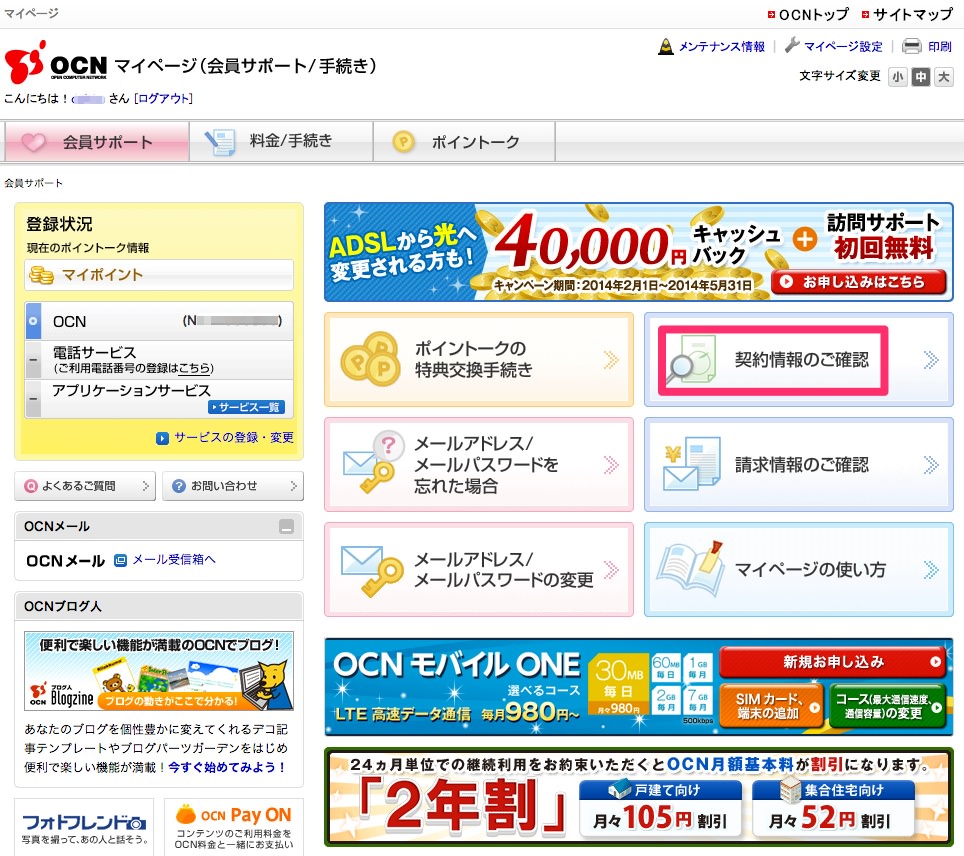Click the yen invoice icon for 請求情報
The image size is (964, 856).
tap(692, 464)
